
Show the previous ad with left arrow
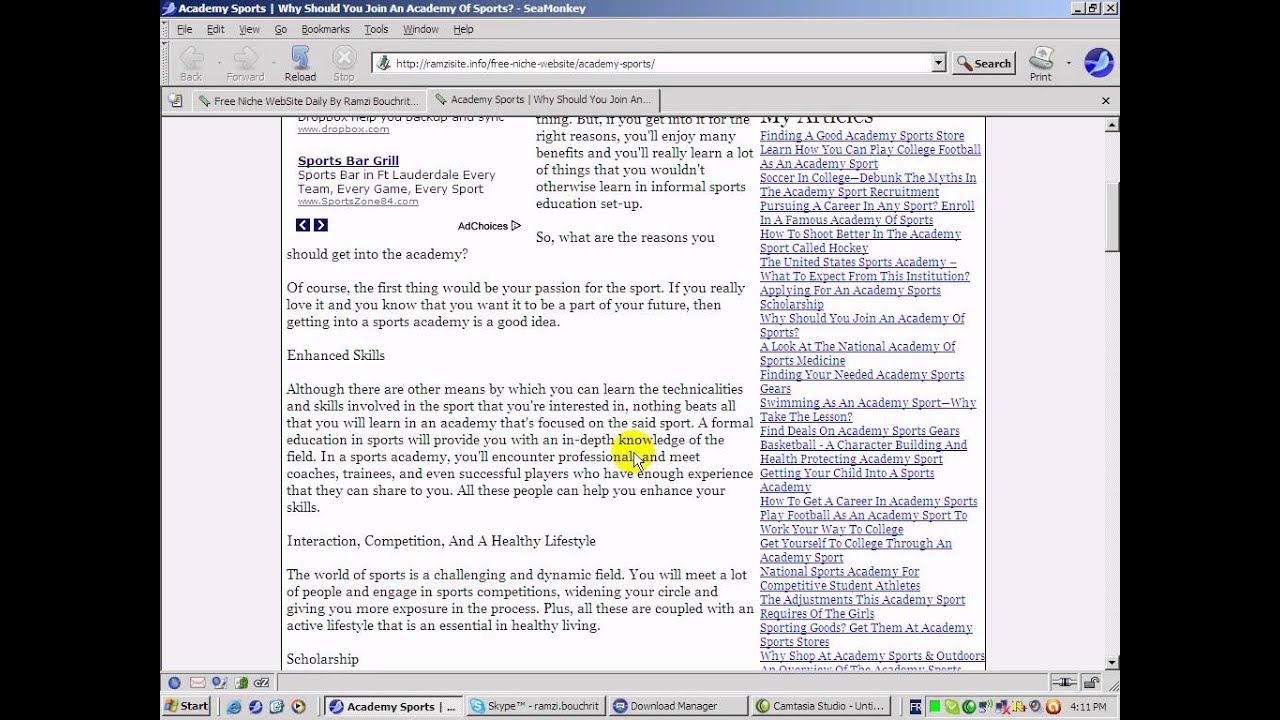click(302, 225)
